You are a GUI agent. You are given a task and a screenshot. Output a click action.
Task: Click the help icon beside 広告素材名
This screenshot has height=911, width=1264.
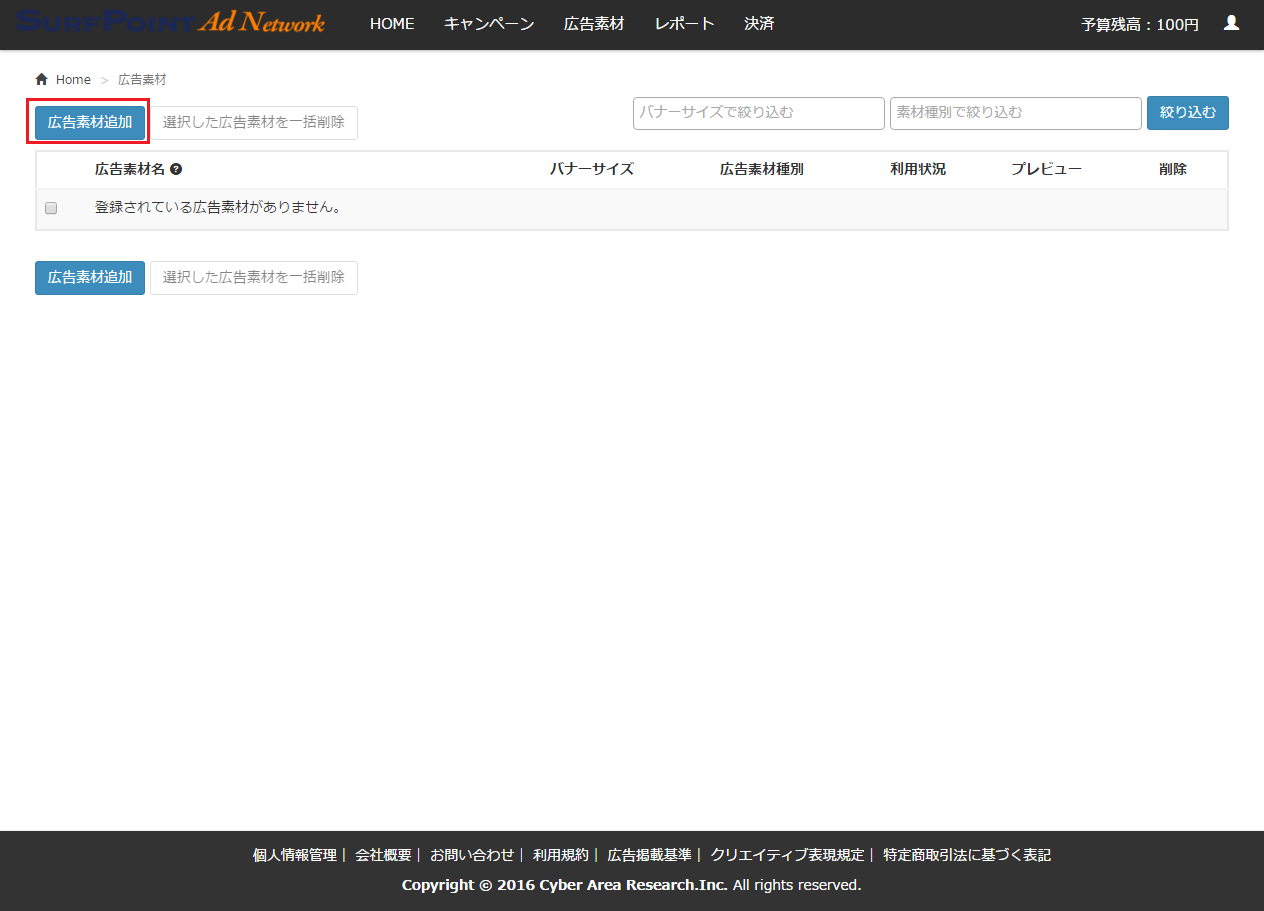(x=176, y=170)
